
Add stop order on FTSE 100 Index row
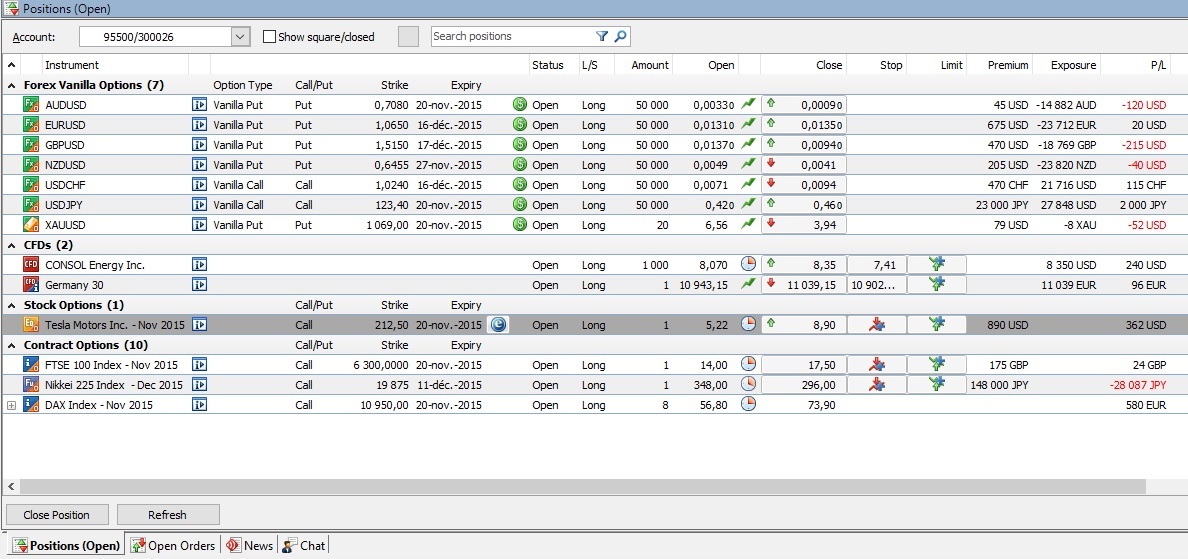877,364
